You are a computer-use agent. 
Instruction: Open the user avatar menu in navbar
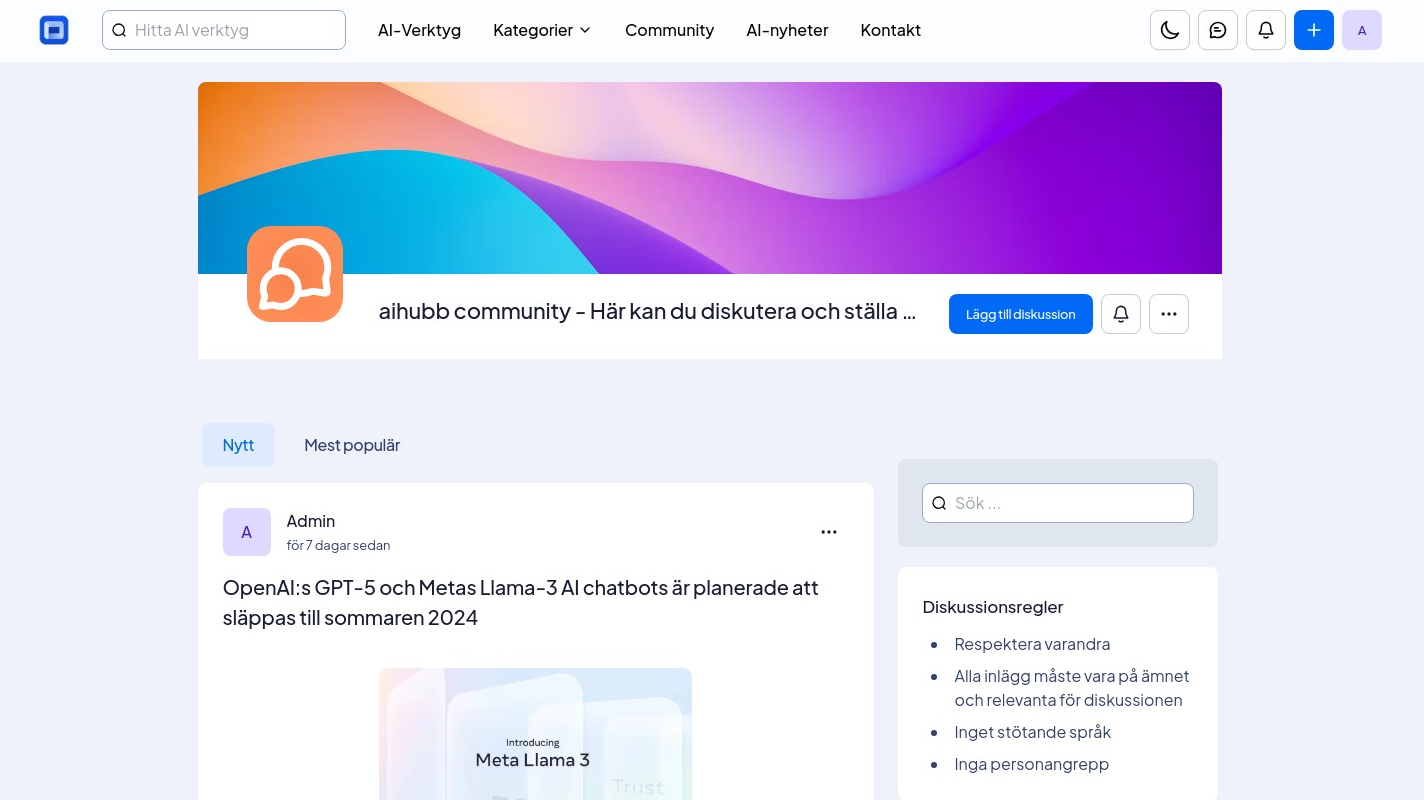(1362, 30)
